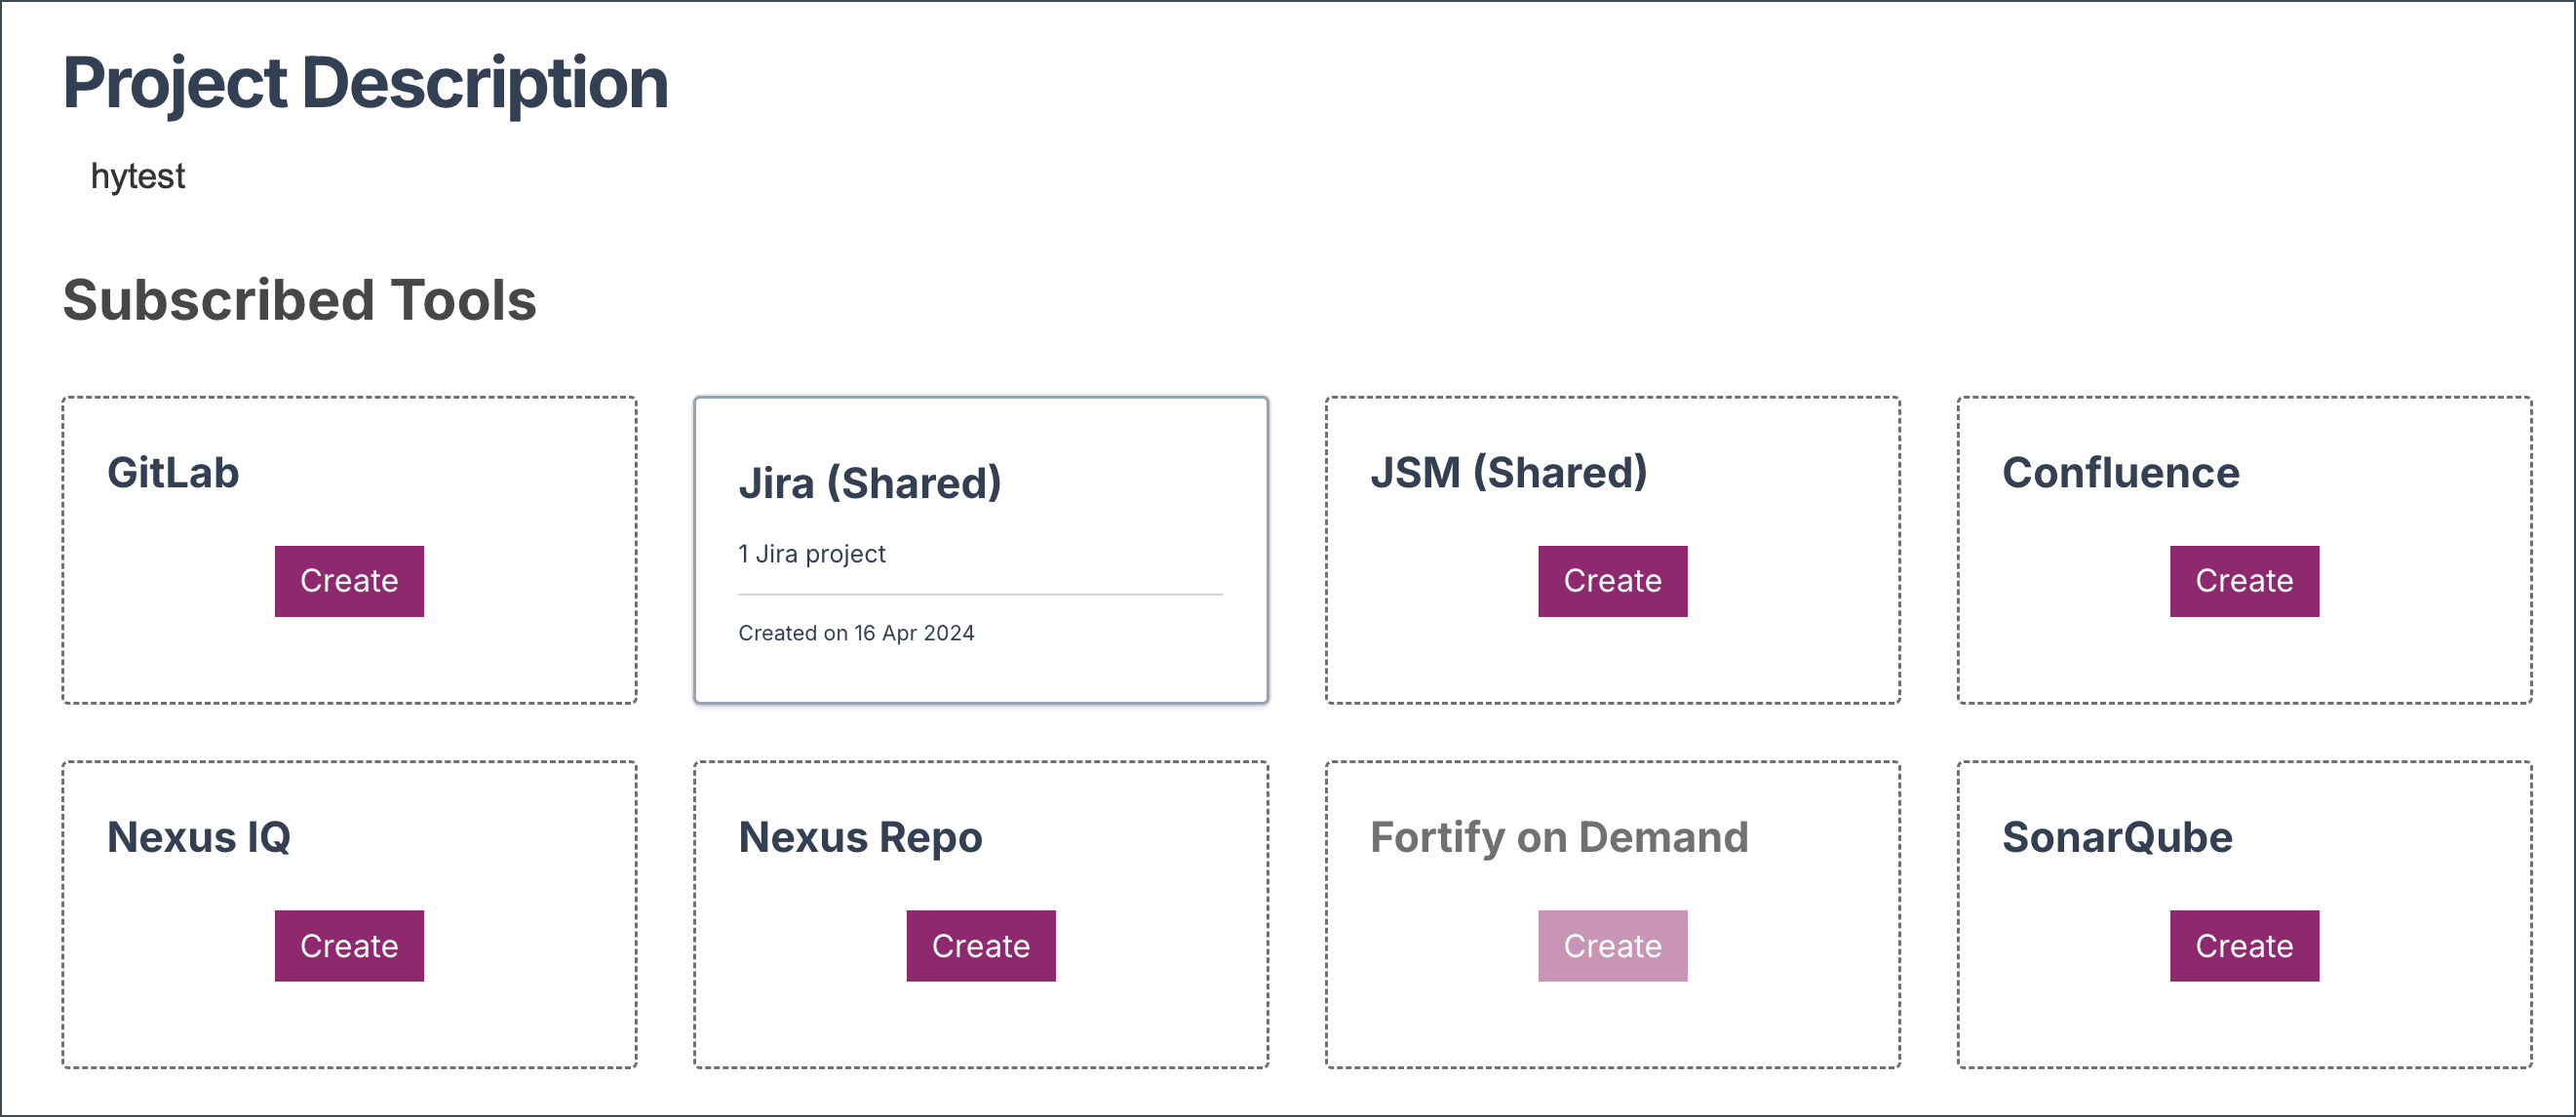This screenshot has width=2576, height=1117.
Task: Click Create in Nexus IQ card
Action: pos(349,945)
